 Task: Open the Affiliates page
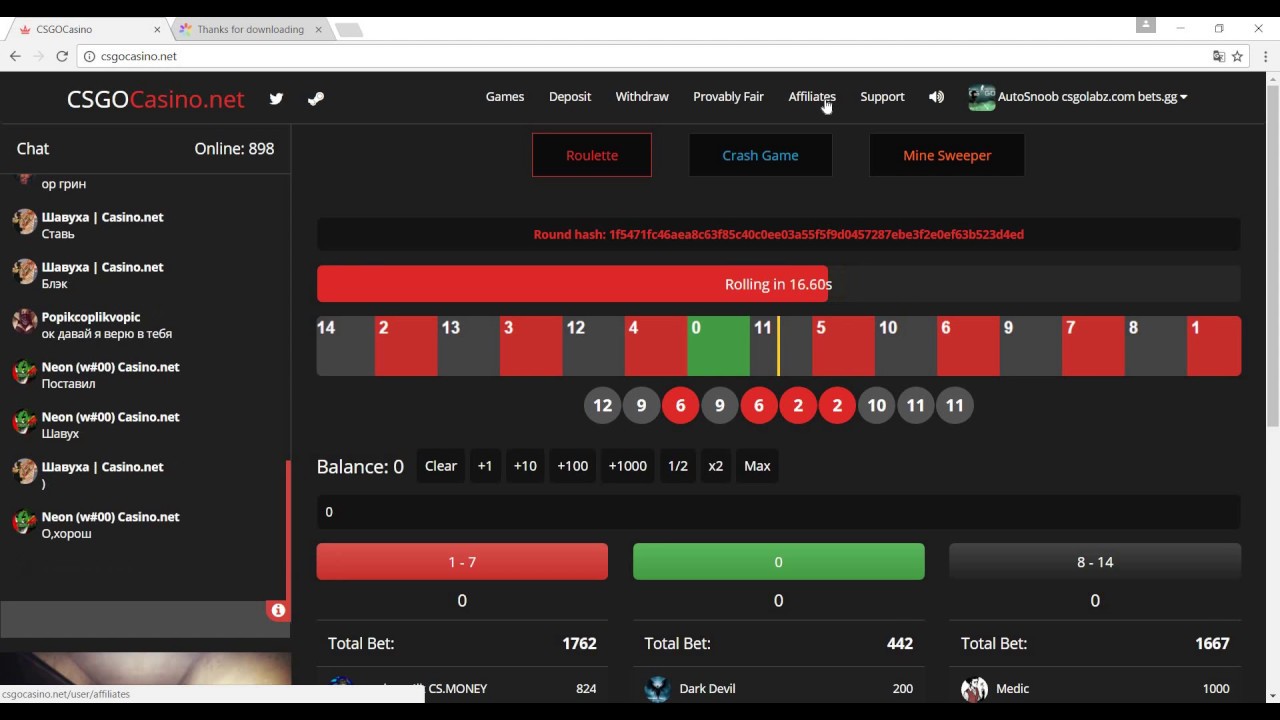tap(812, 97)
